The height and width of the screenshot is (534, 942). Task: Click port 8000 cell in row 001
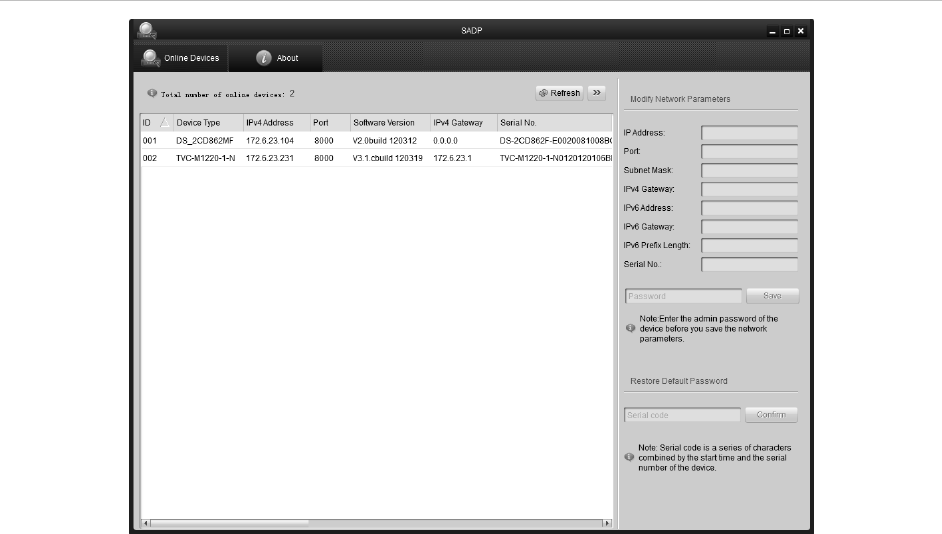point(324,141)
